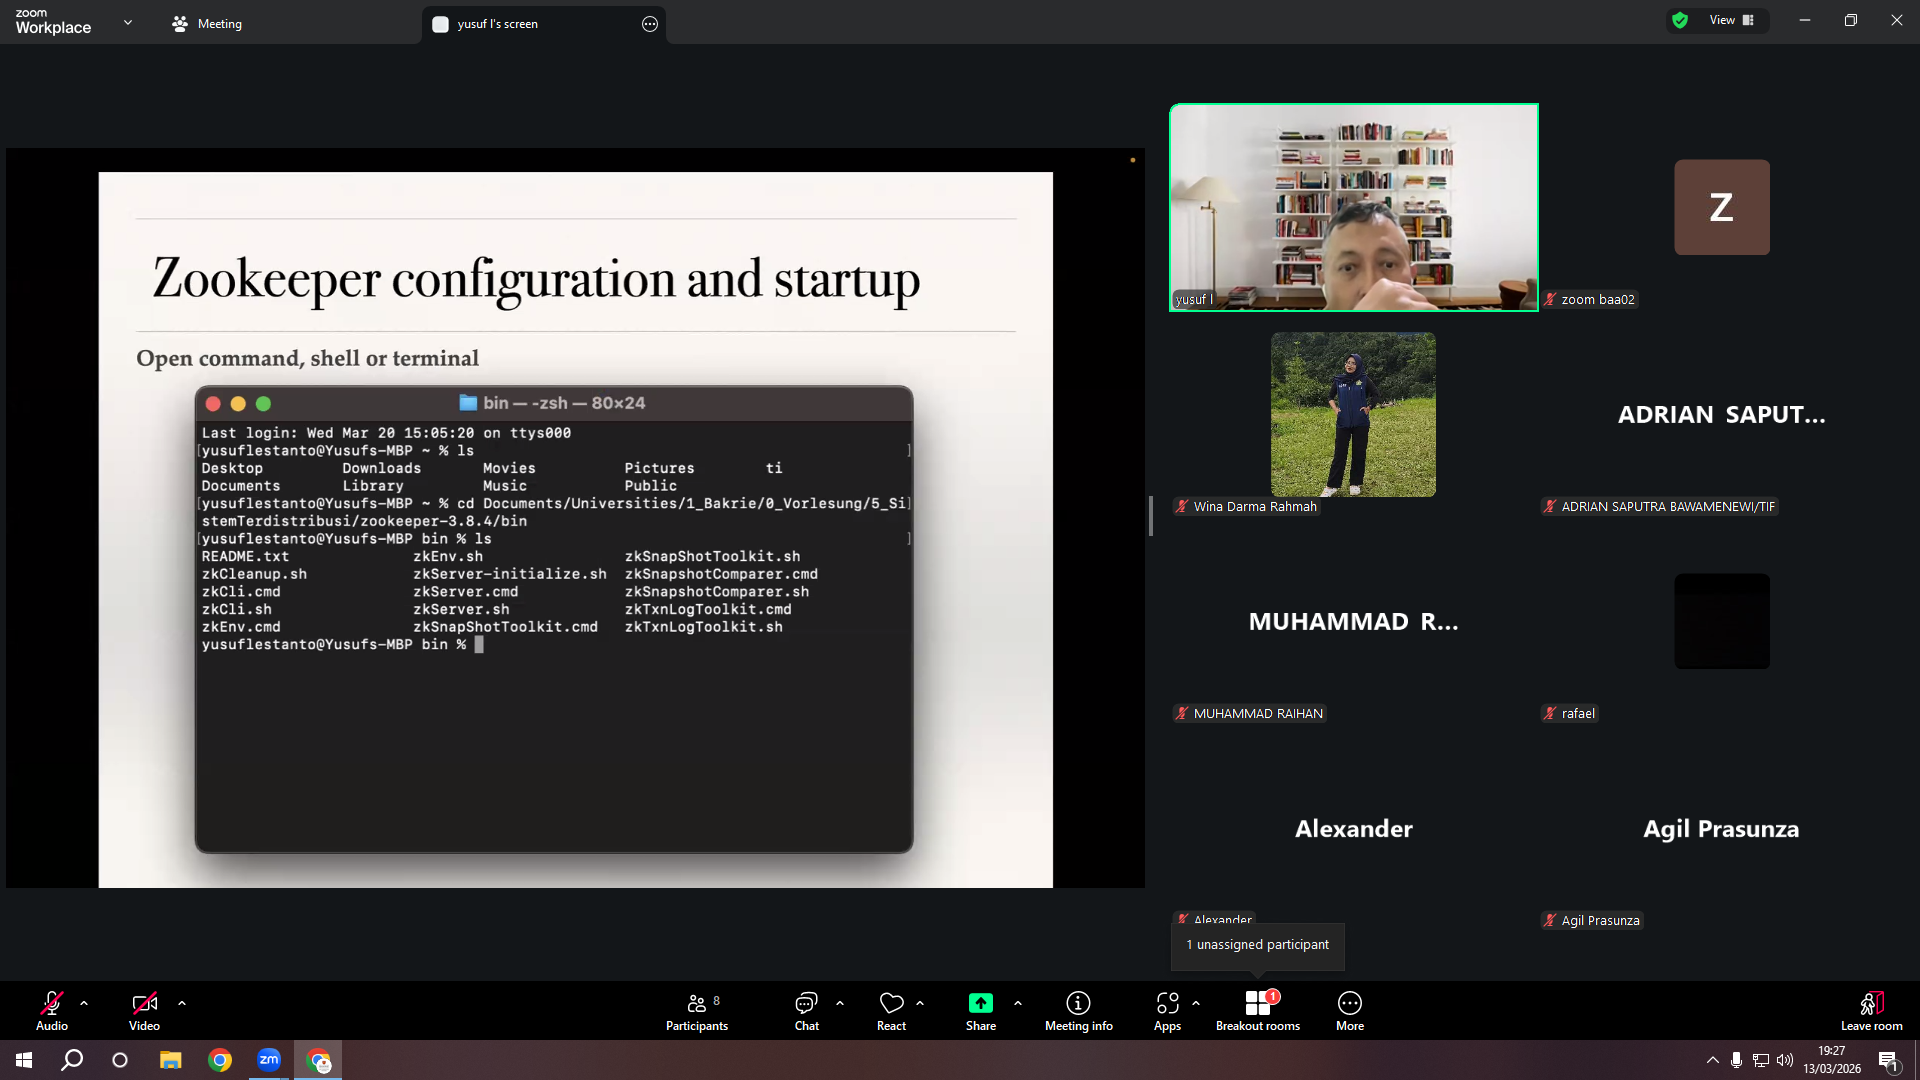This screenshot has width=1920, height=1080.
Task: Switch to Zoom app on the taskbar
Action: click(269, 1060)
